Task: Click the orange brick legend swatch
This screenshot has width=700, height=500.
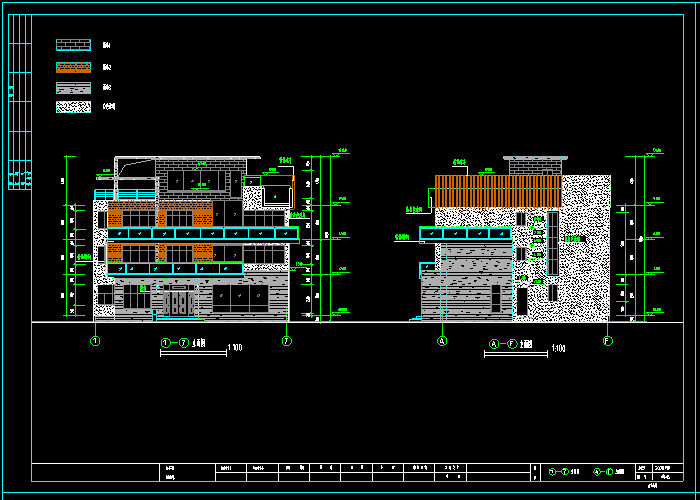Action: (73, 67)
